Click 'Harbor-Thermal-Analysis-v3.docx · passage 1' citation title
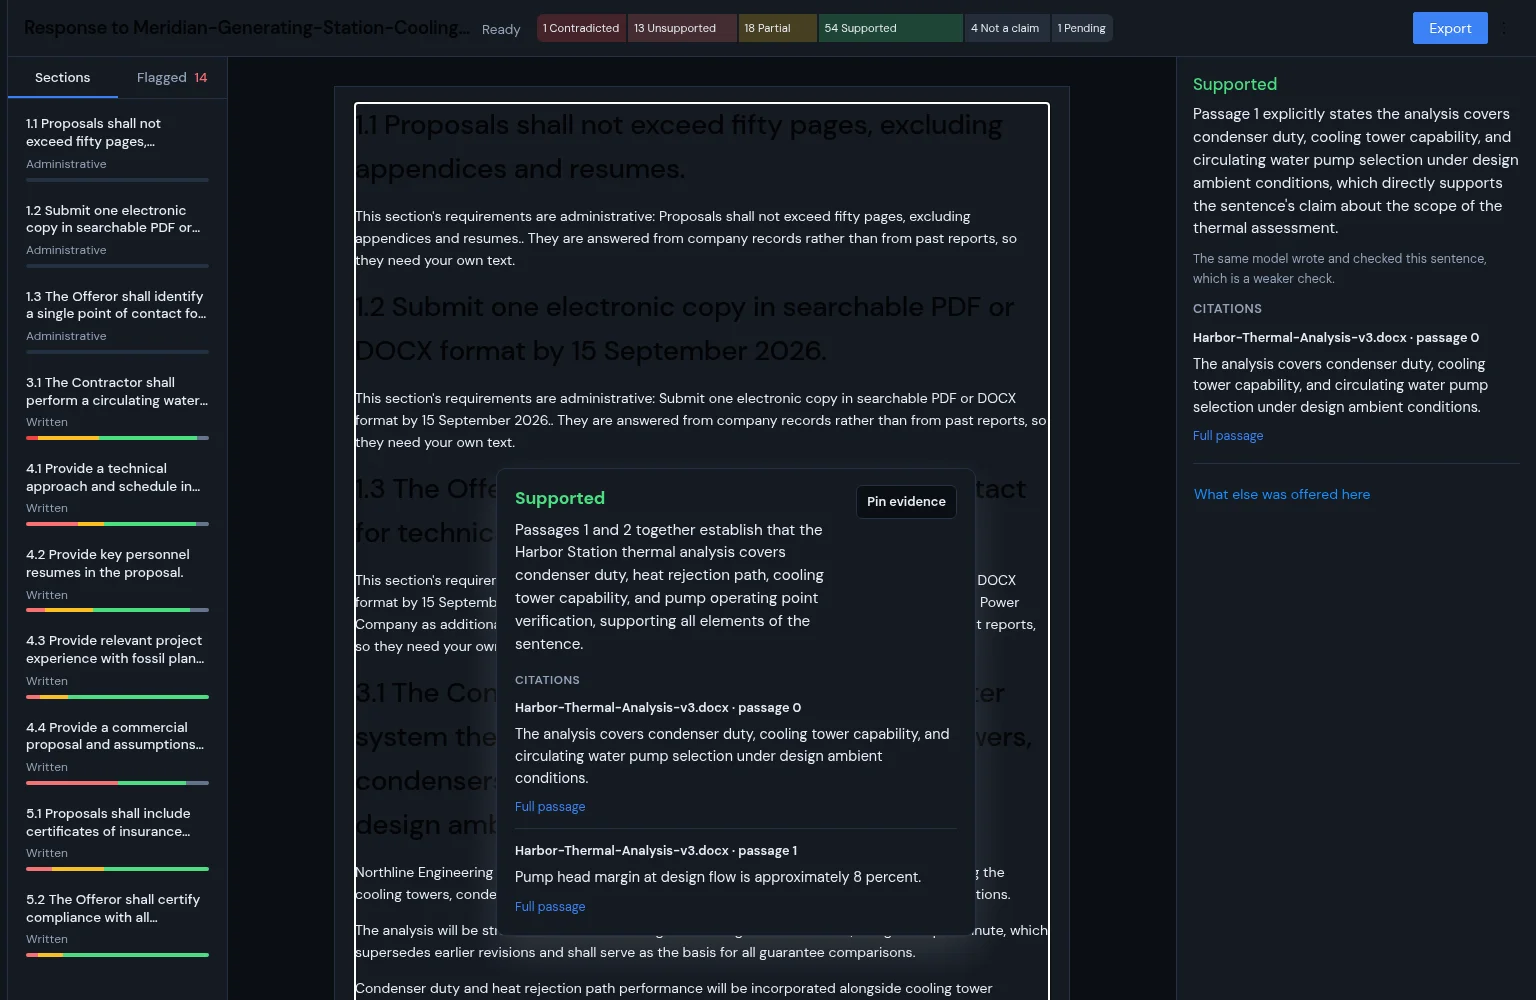Image resolution: width=1536 pixels, height=1000 pixels. coord(656,850)
